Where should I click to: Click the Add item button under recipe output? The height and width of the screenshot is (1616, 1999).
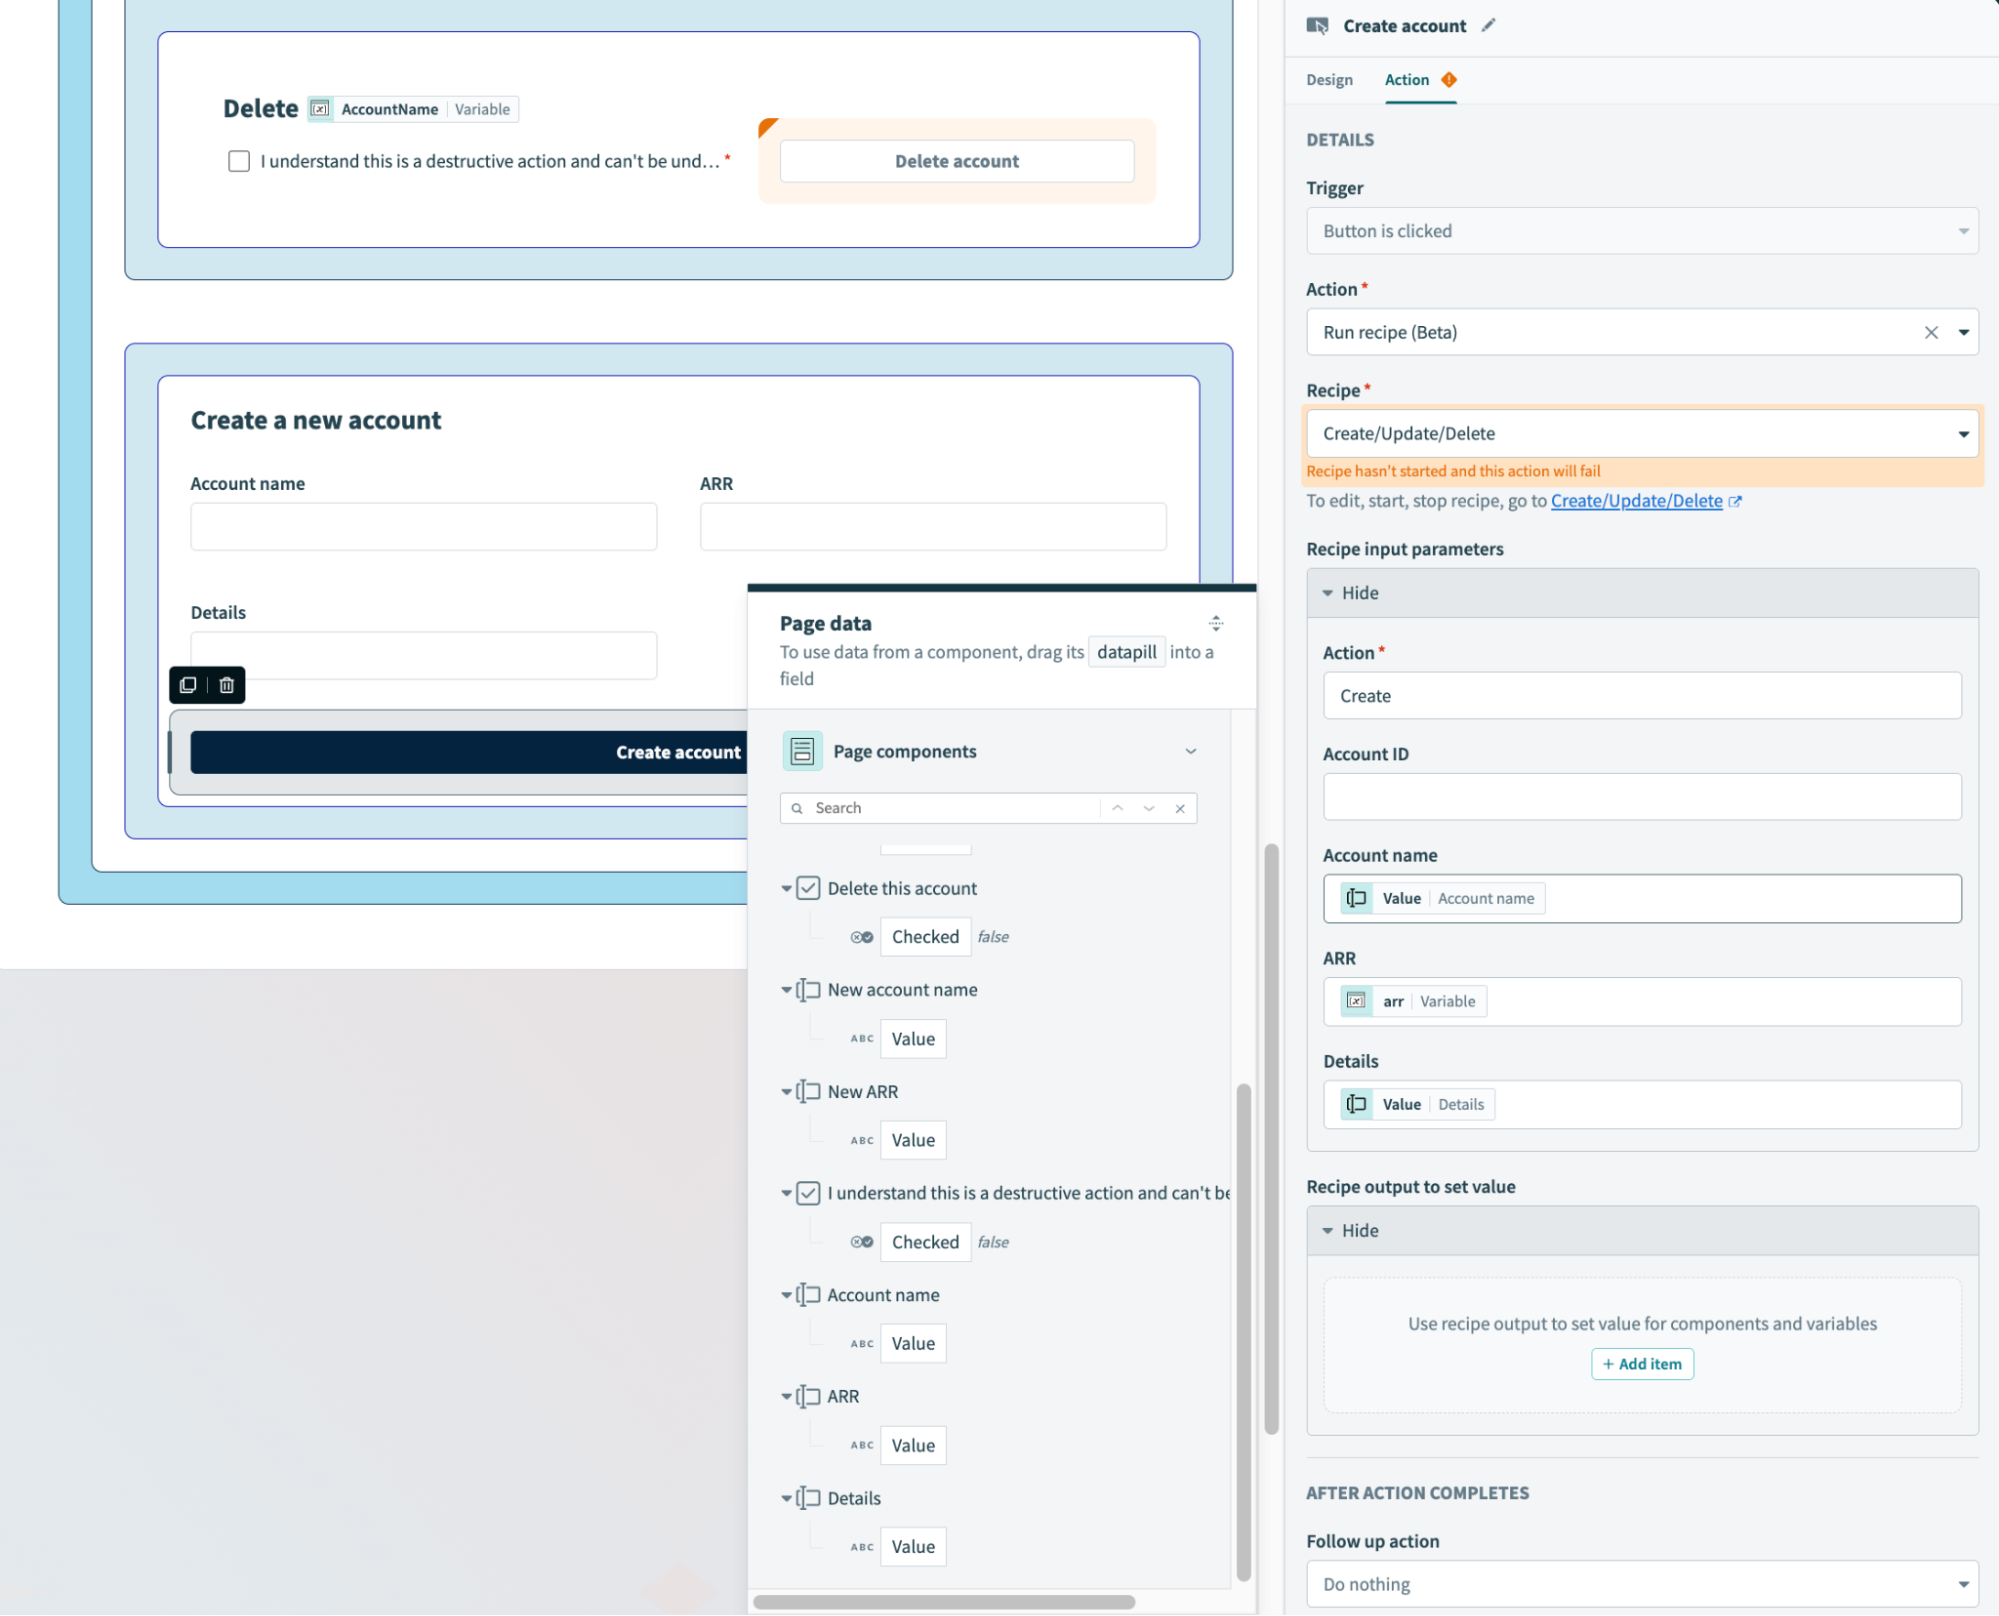click(1642, 1363)
